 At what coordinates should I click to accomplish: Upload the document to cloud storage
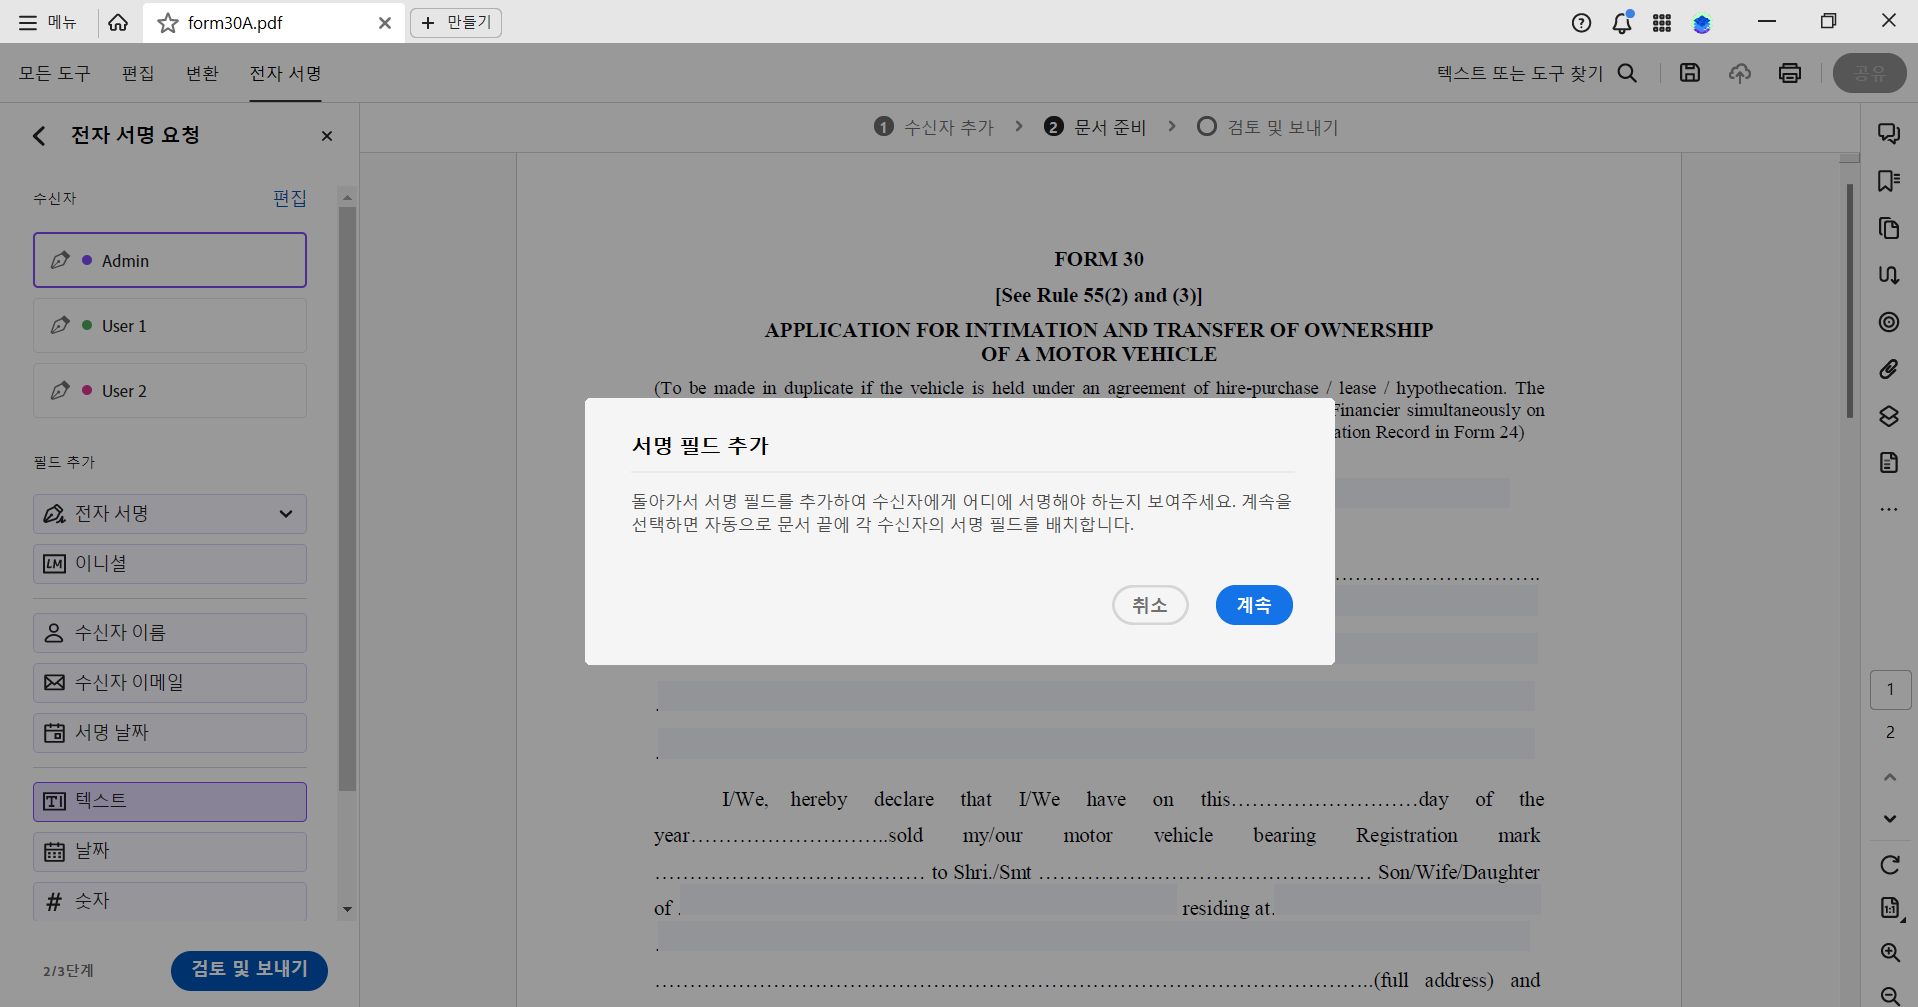pos(1740,72)
